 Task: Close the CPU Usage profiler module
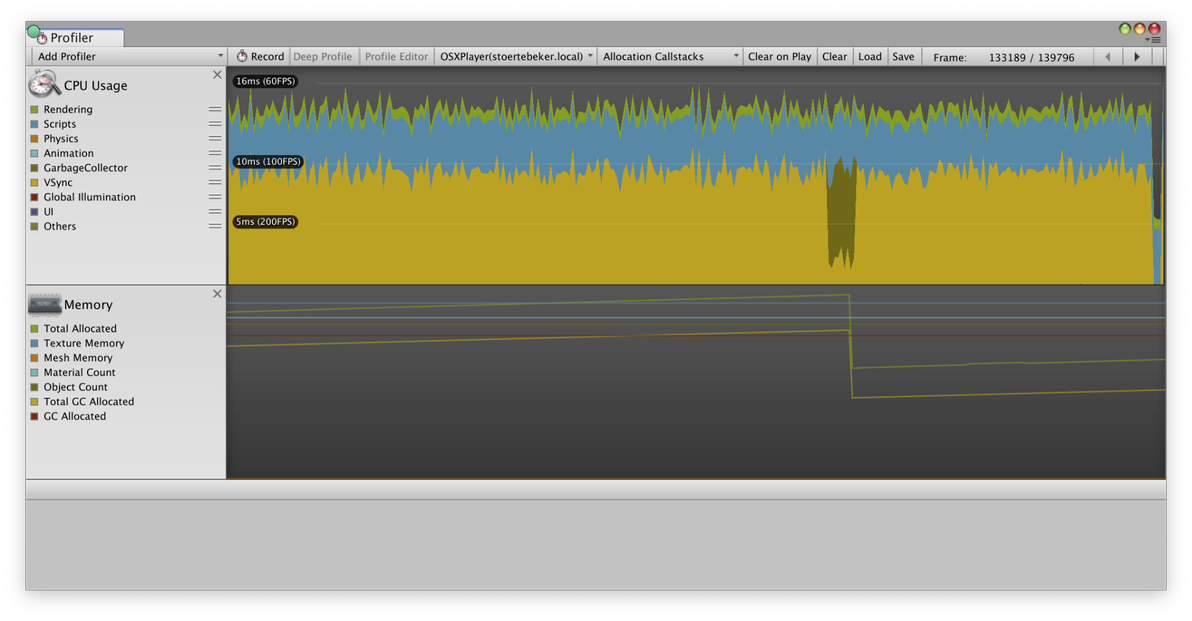coord(217,74)
